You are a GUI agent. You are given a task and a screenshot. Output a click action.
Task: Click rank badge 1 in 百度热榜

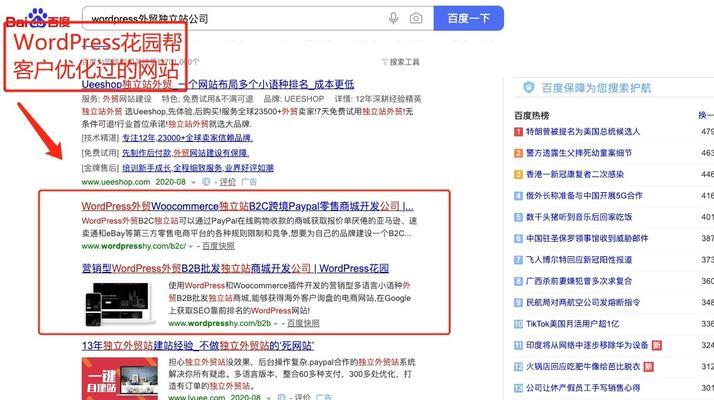coord(518,132)
